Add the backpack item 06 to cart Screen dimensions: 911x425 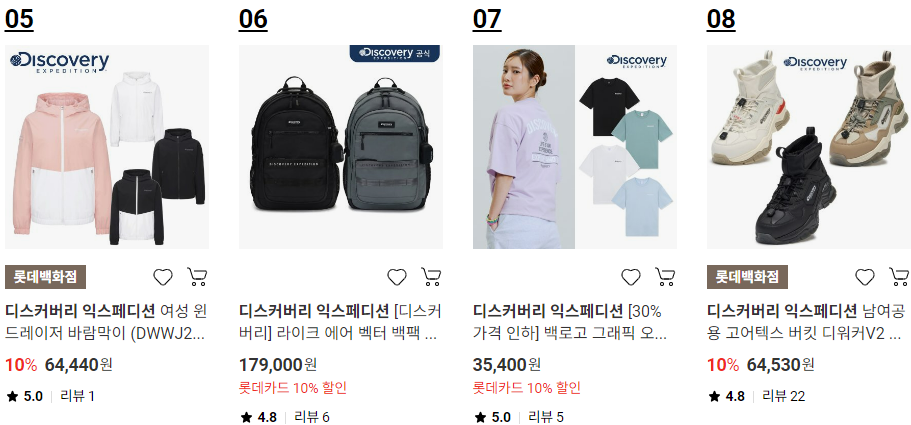432,278
